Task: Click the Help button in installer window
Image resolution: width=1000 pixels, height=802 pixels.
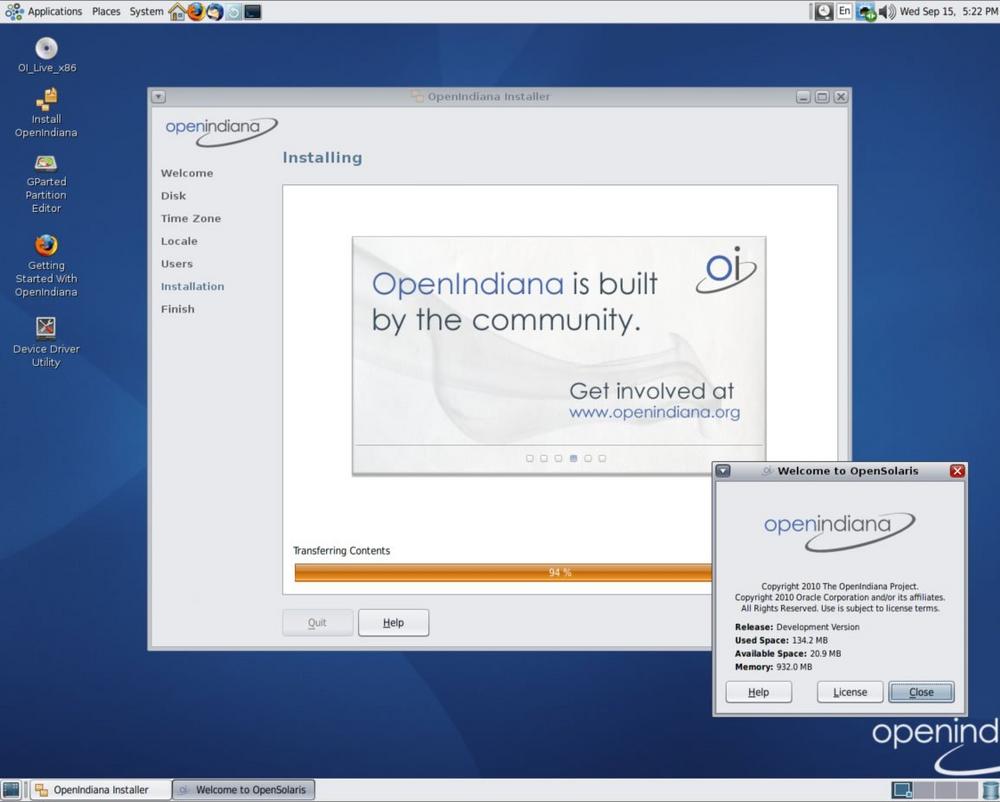Action: coord(393,623)
